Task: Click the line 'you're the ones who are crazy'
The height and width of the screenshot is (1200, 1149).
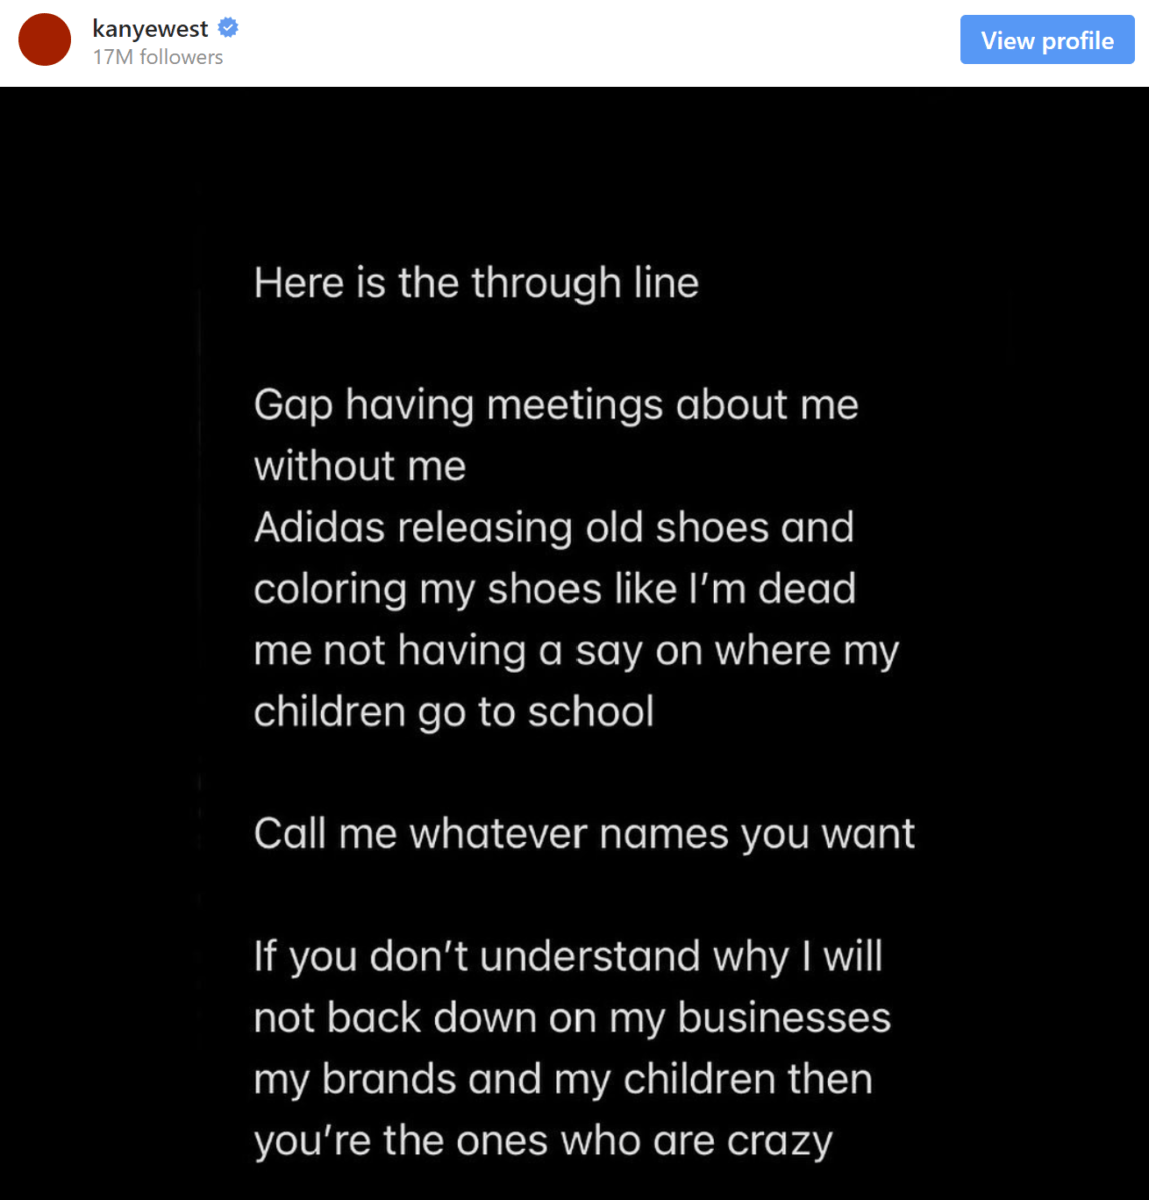Action: tap(543, 1141)
